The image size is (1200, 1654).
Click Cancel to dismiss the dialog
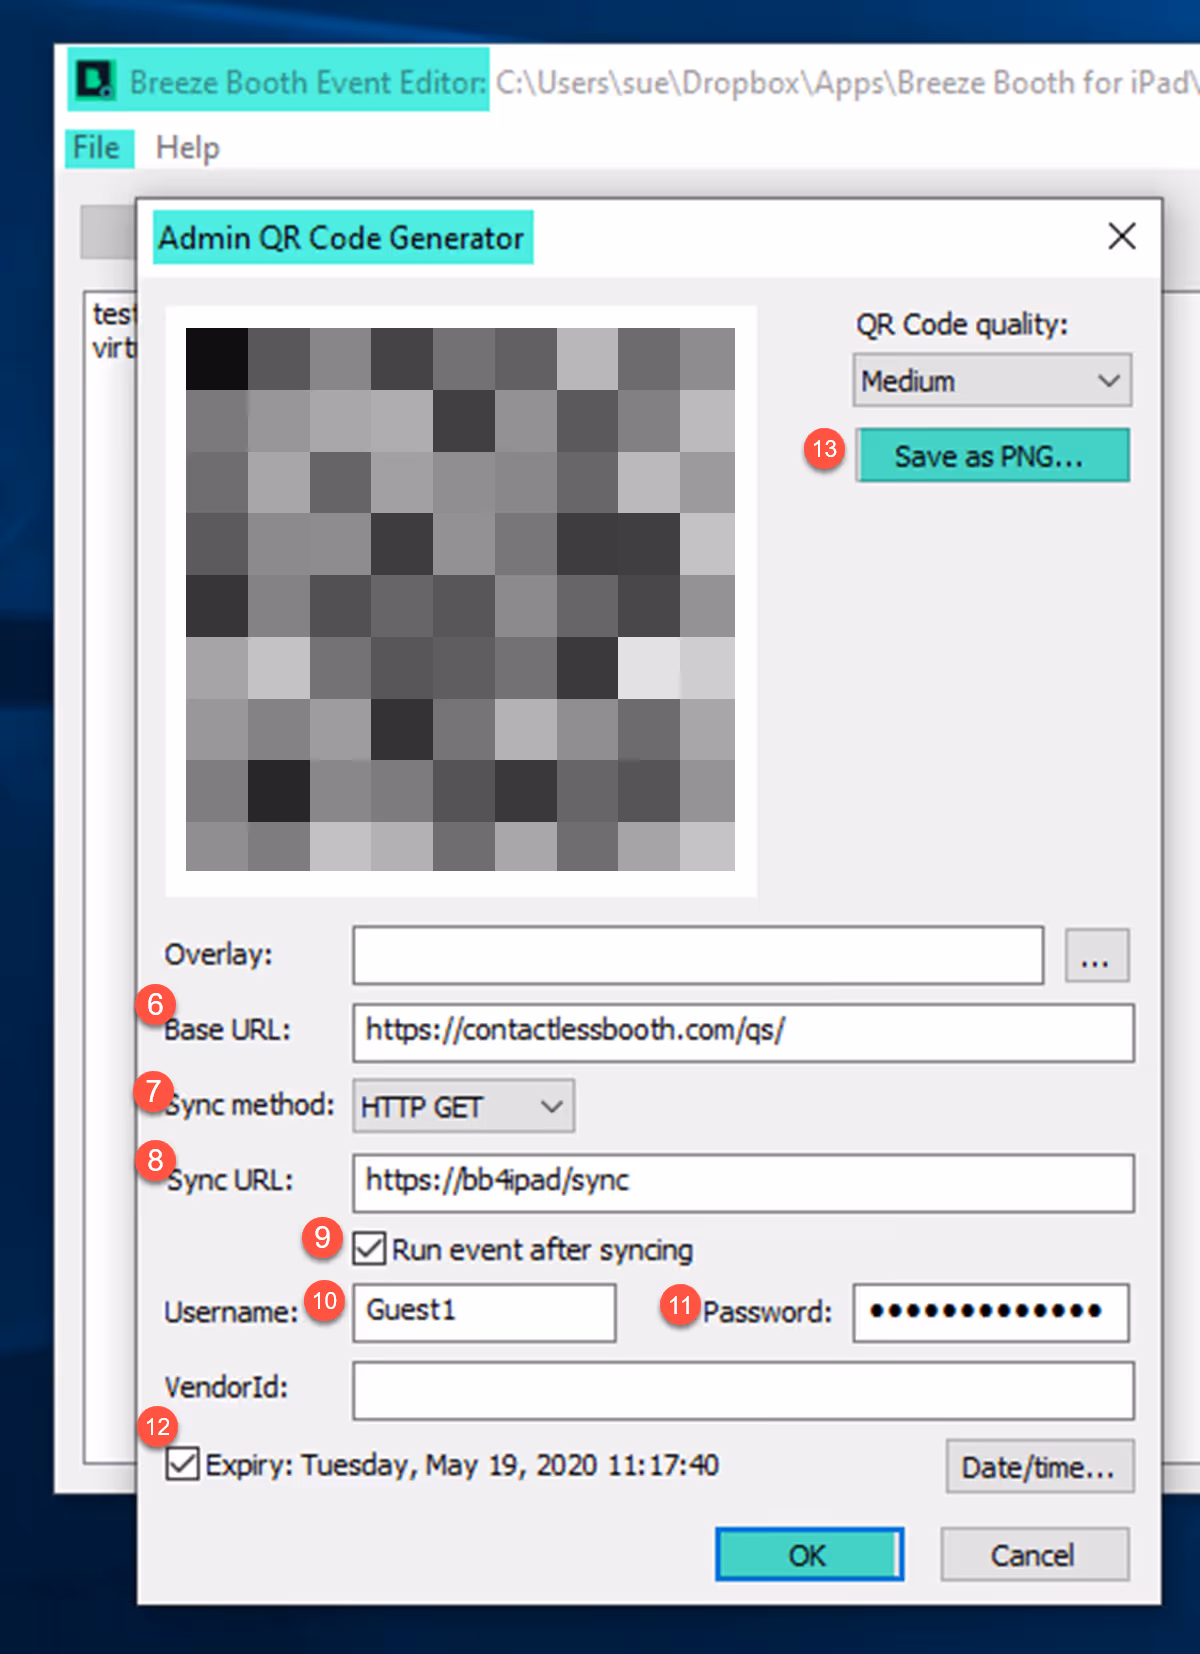tap(1034, 1554)
